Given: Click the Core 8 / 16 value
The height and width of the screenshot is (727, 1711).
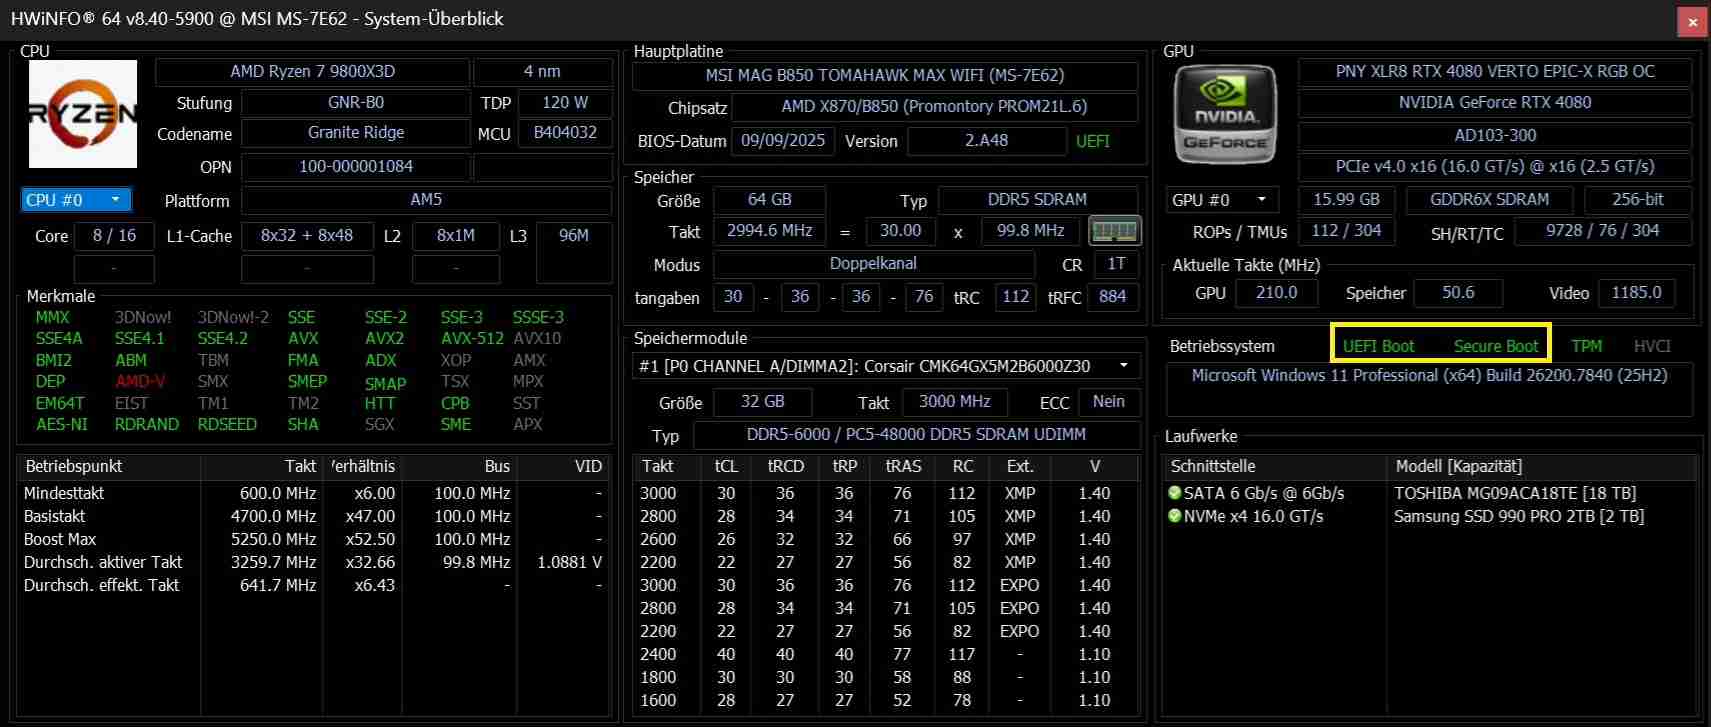Looking at the screenshot, I should click(x=114, y=236).
